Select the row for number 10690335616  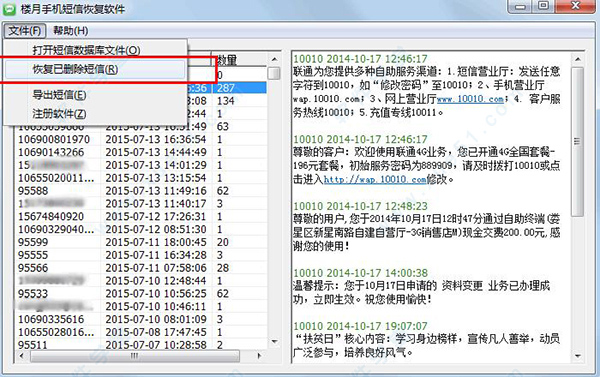pyautogui.click(x=142, y=320)
